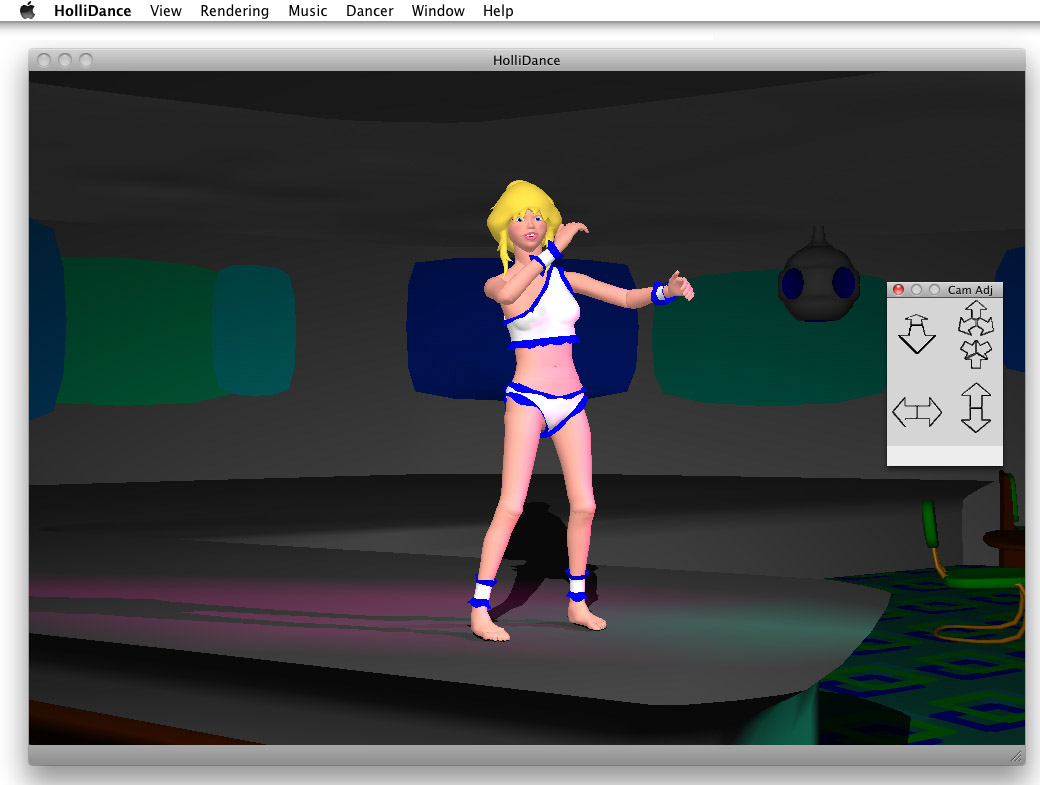Click the camera zoom in/out perspective arrow
The image size is (1040, 785).
pyautogui.click(x=917, y=334)
